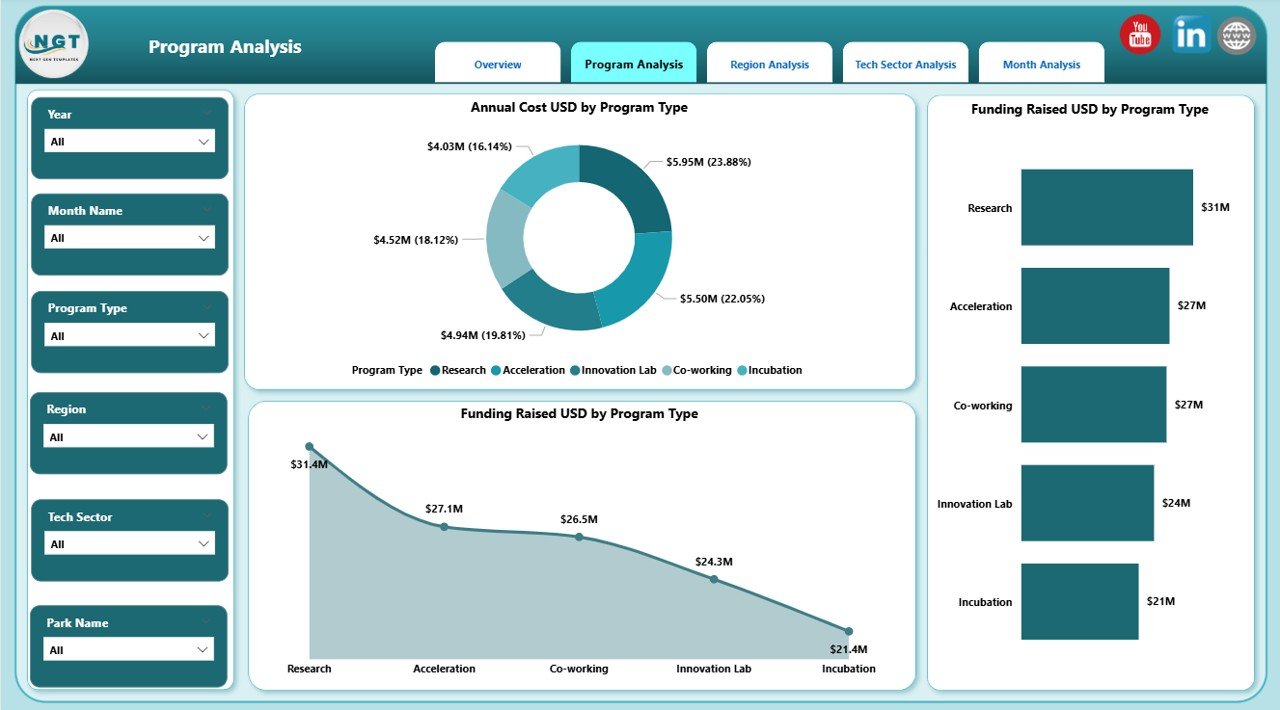The height and width of the screenshot is (710, 1280).
Task: Click the Acceleration legend marker
Action: click(496, 371)
